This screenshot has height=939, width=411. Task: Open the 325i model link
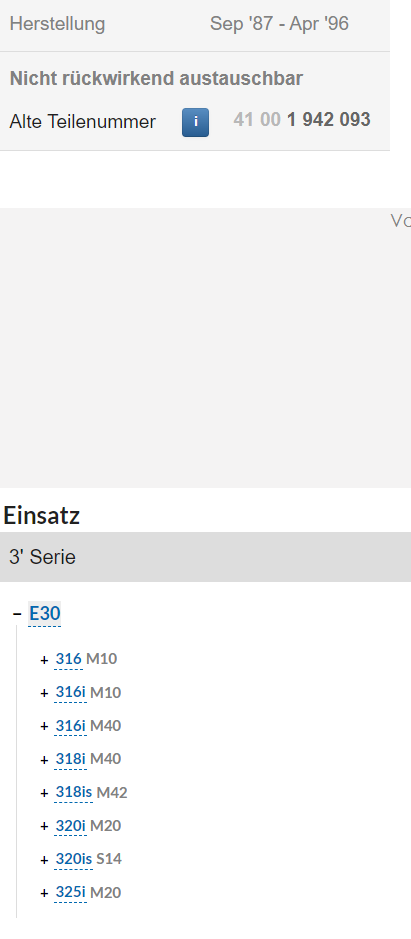[71, 892]
